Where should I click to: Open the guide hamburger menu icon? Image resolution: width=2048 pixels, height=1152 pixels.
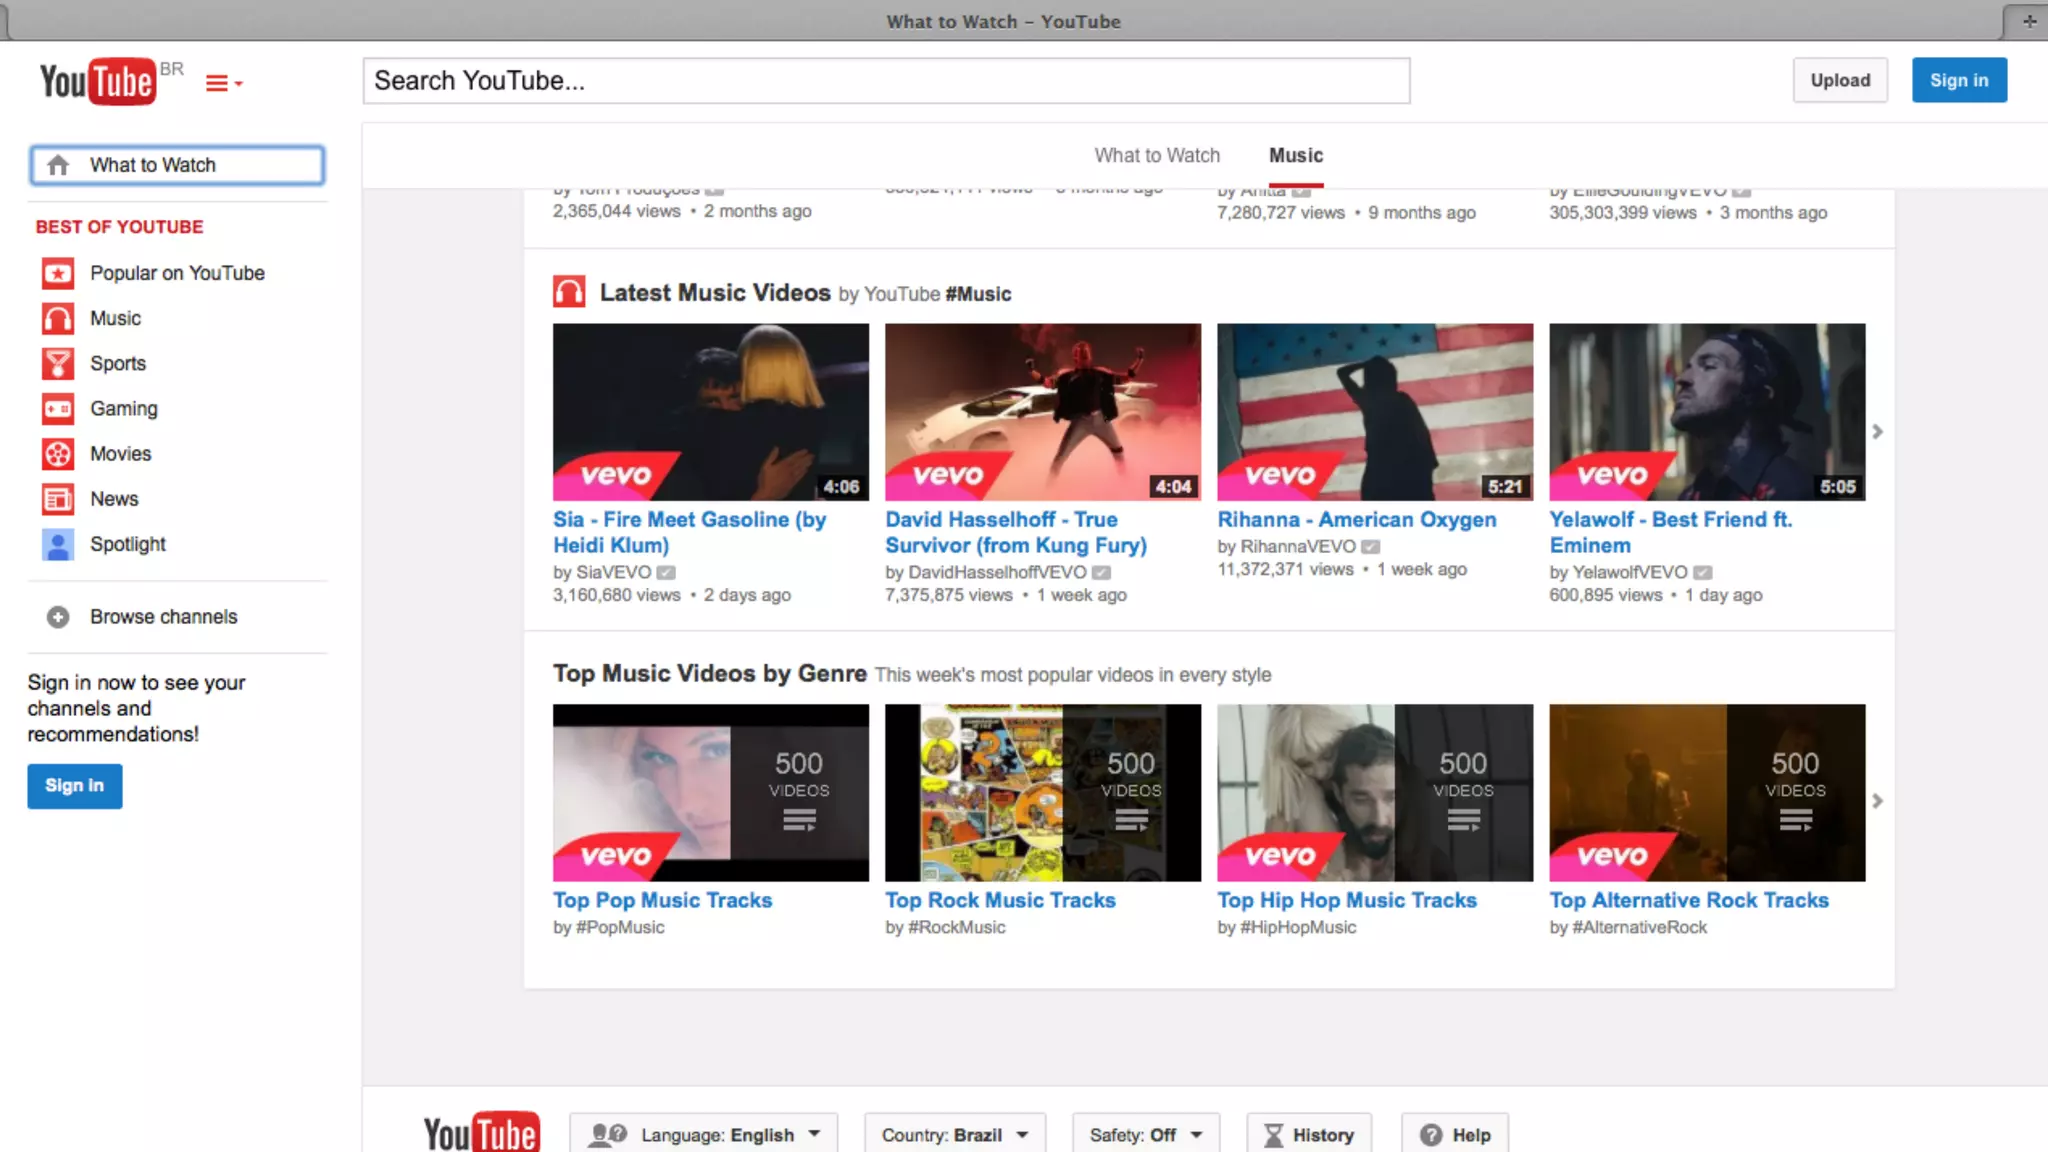coord(223,83)
